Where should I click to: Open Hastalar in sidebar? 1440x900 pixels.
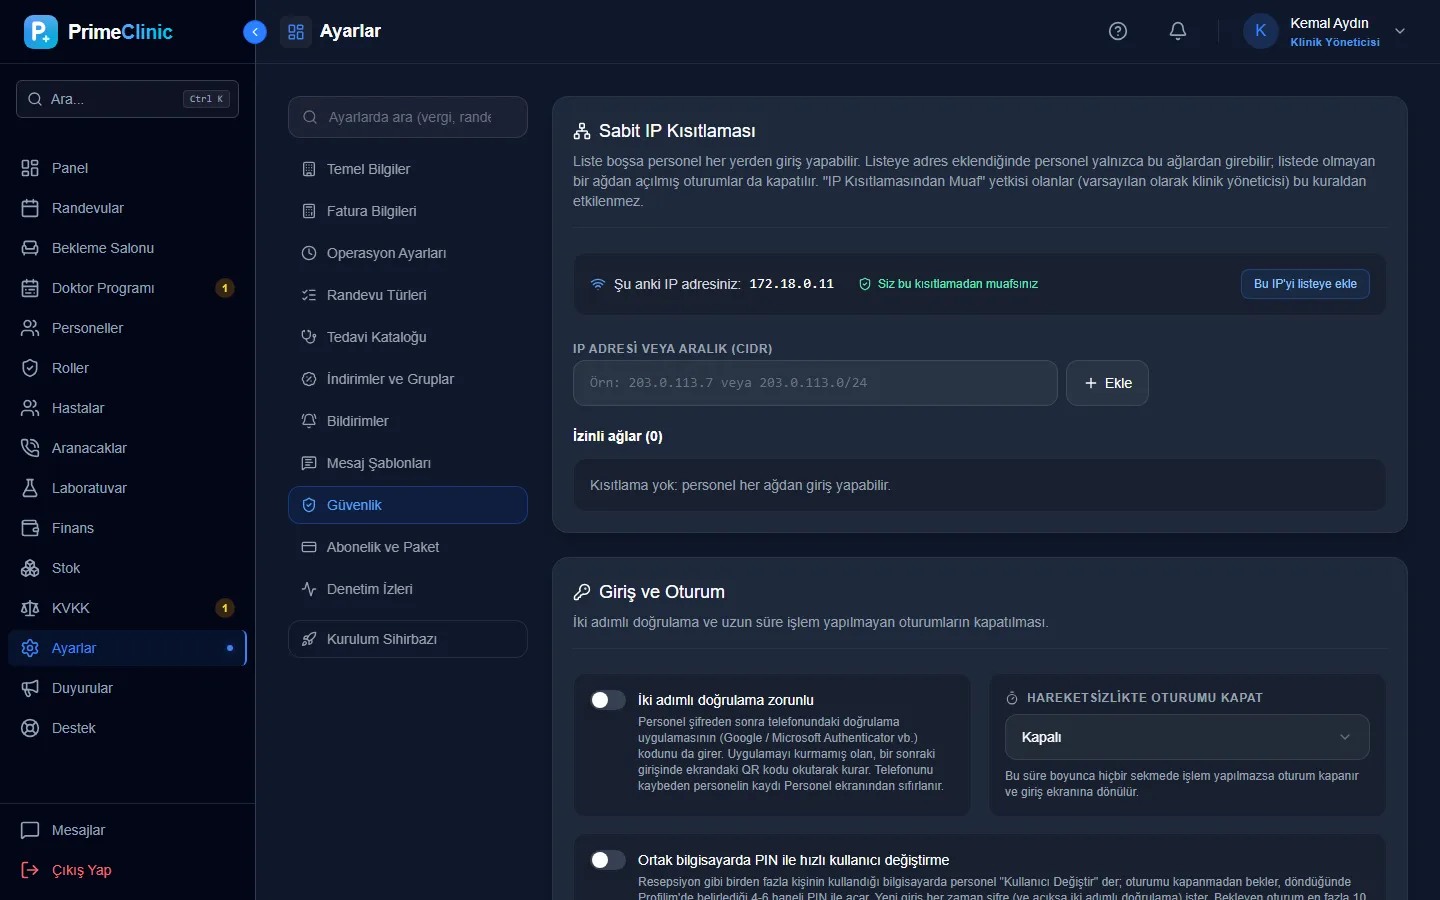pos(127,408)
